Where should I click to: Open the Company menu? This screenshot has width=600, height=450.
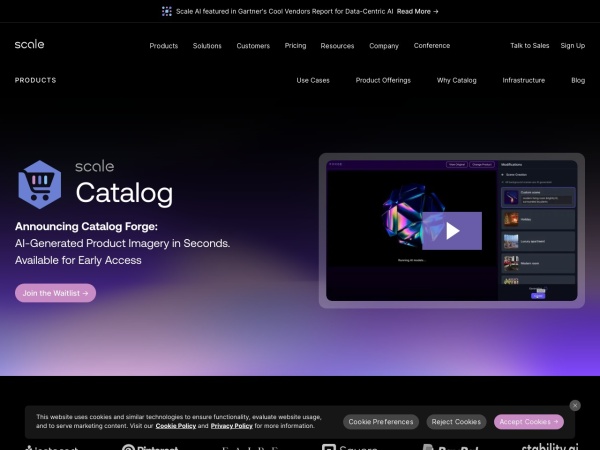[x=383, y=46]
